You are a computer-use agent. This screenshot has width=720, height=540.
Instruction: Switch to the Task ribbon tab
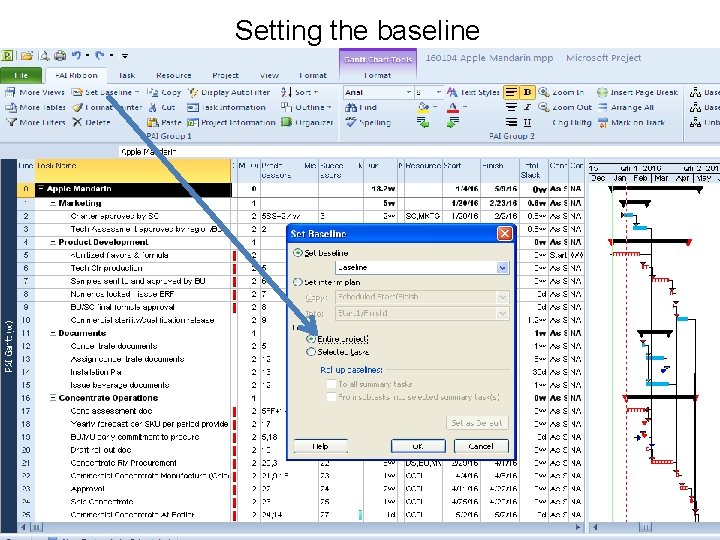(x=127, y=75)
